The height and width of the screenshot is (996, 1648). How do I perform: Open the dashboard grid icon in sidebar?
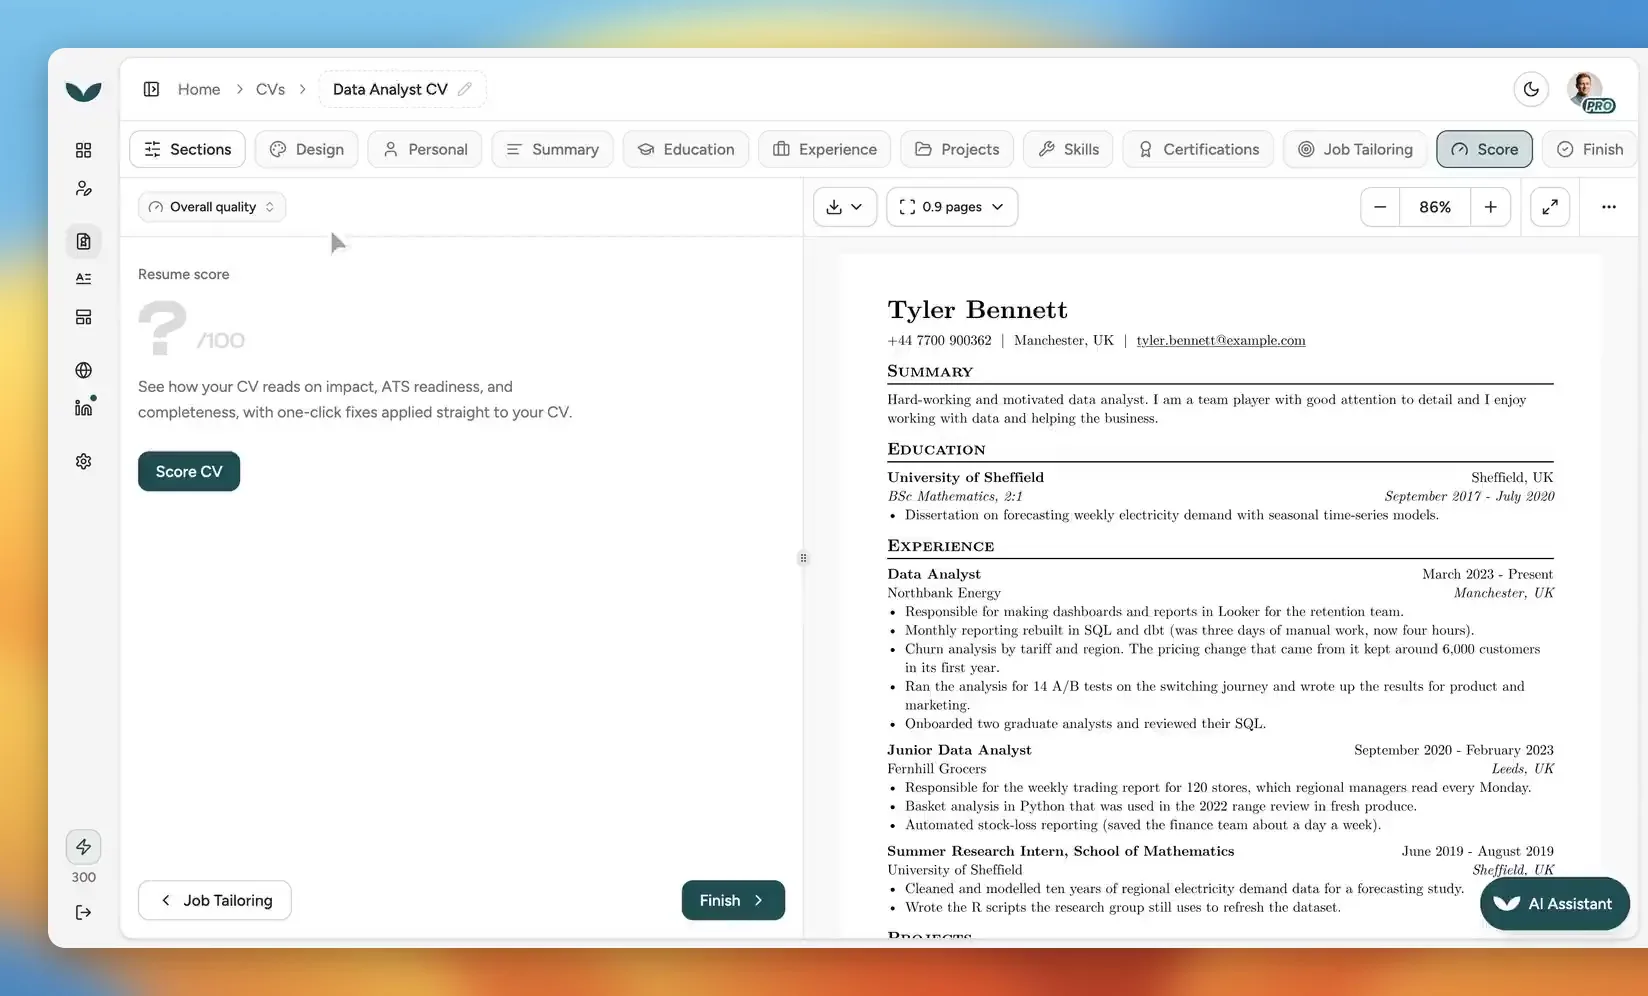click(83, 150)
